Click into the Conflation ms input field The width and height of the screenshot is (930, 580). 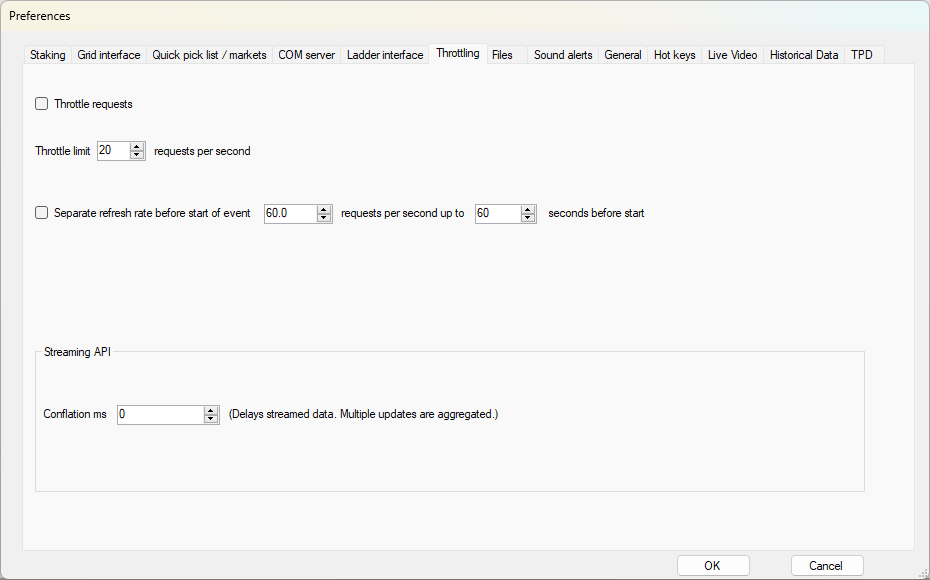pyautogui.click(x=161, y=415)
